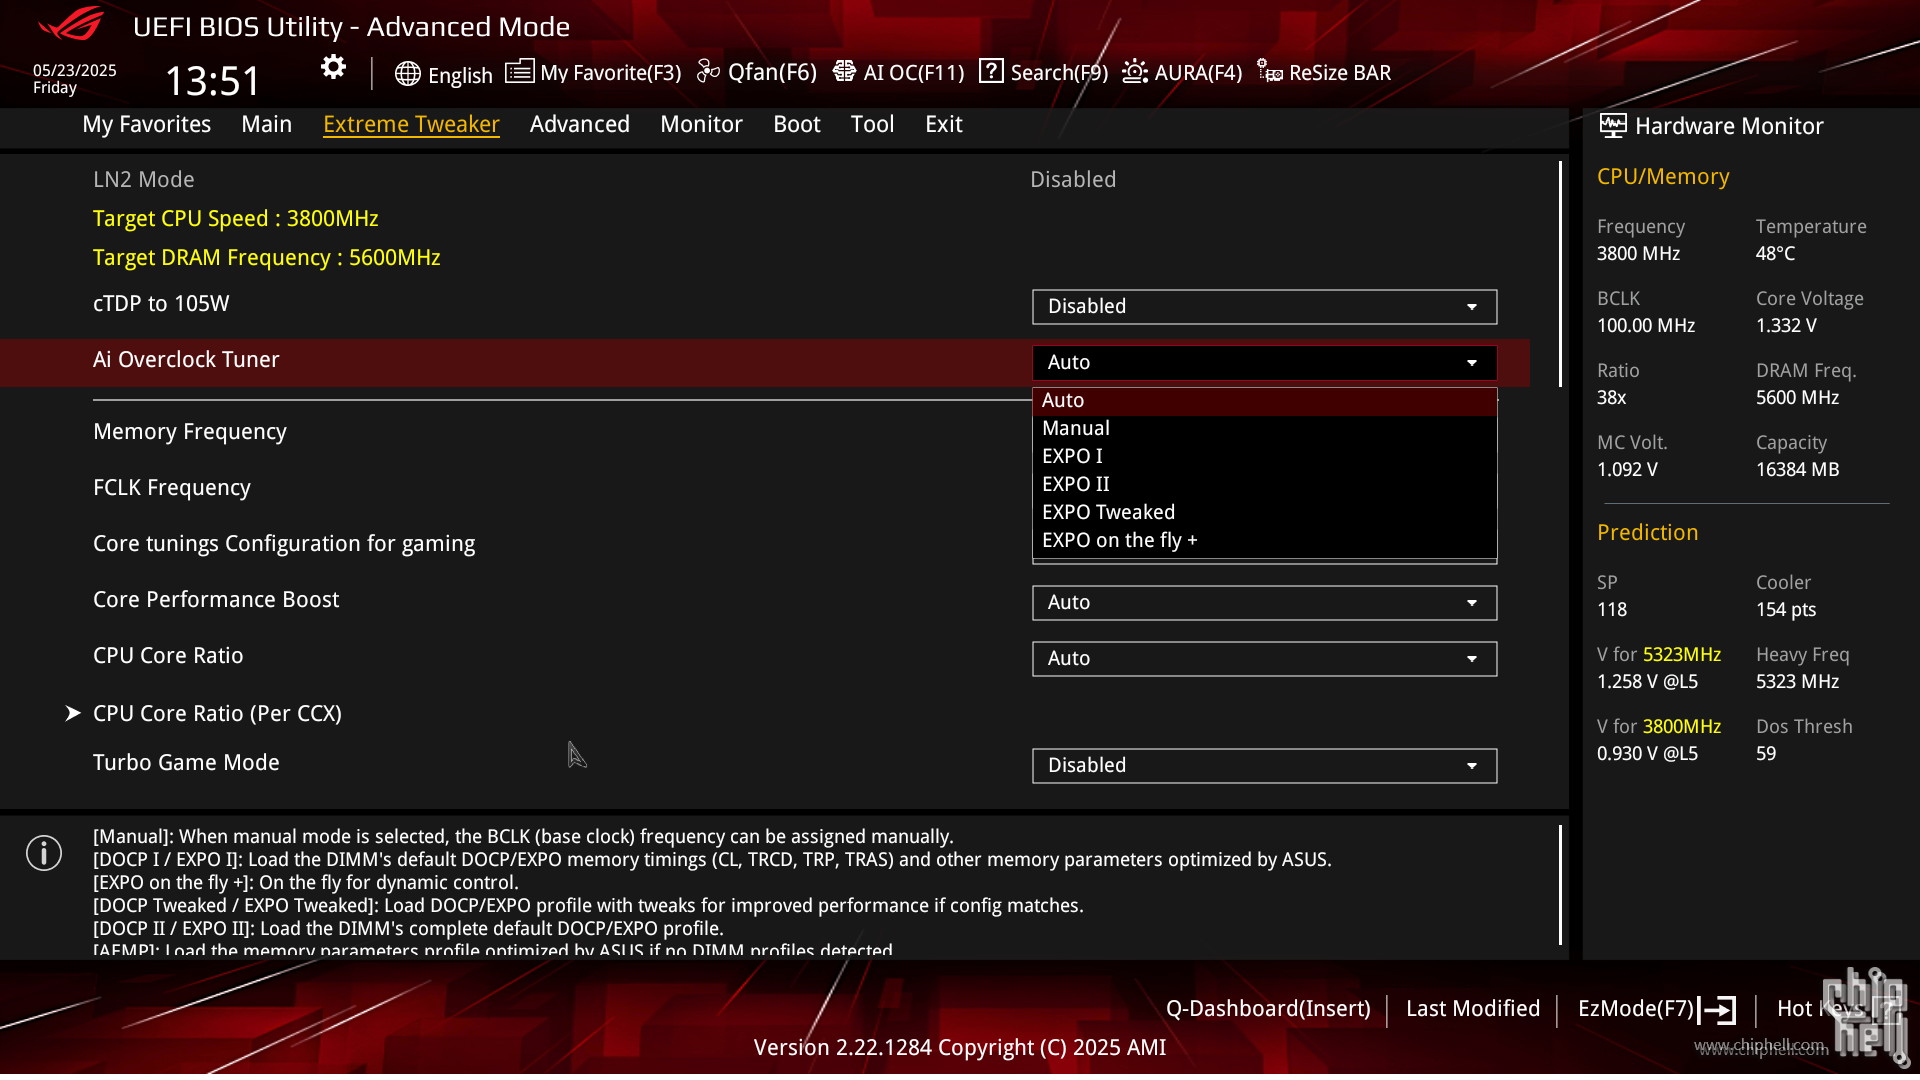Click the Hardware Monitor icon

(x=1613, y=126)
